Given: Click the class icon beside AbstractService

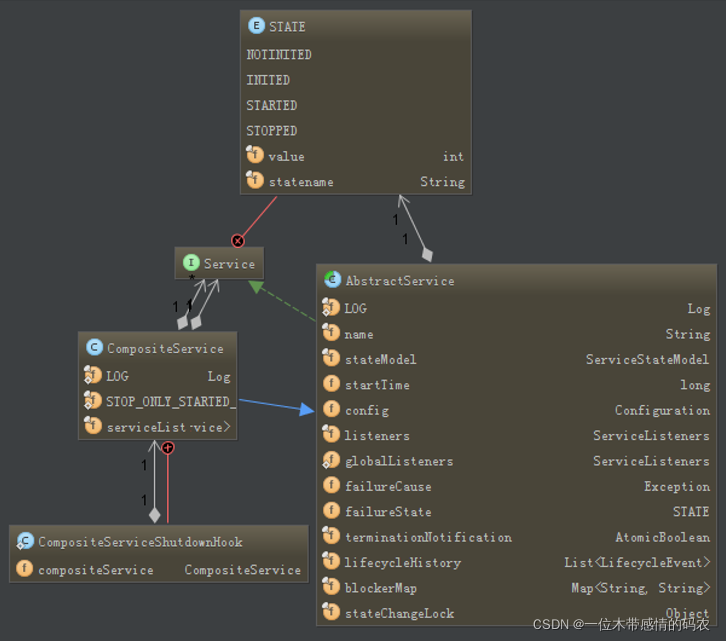Looking at the screenshot, I should (332, 281).
